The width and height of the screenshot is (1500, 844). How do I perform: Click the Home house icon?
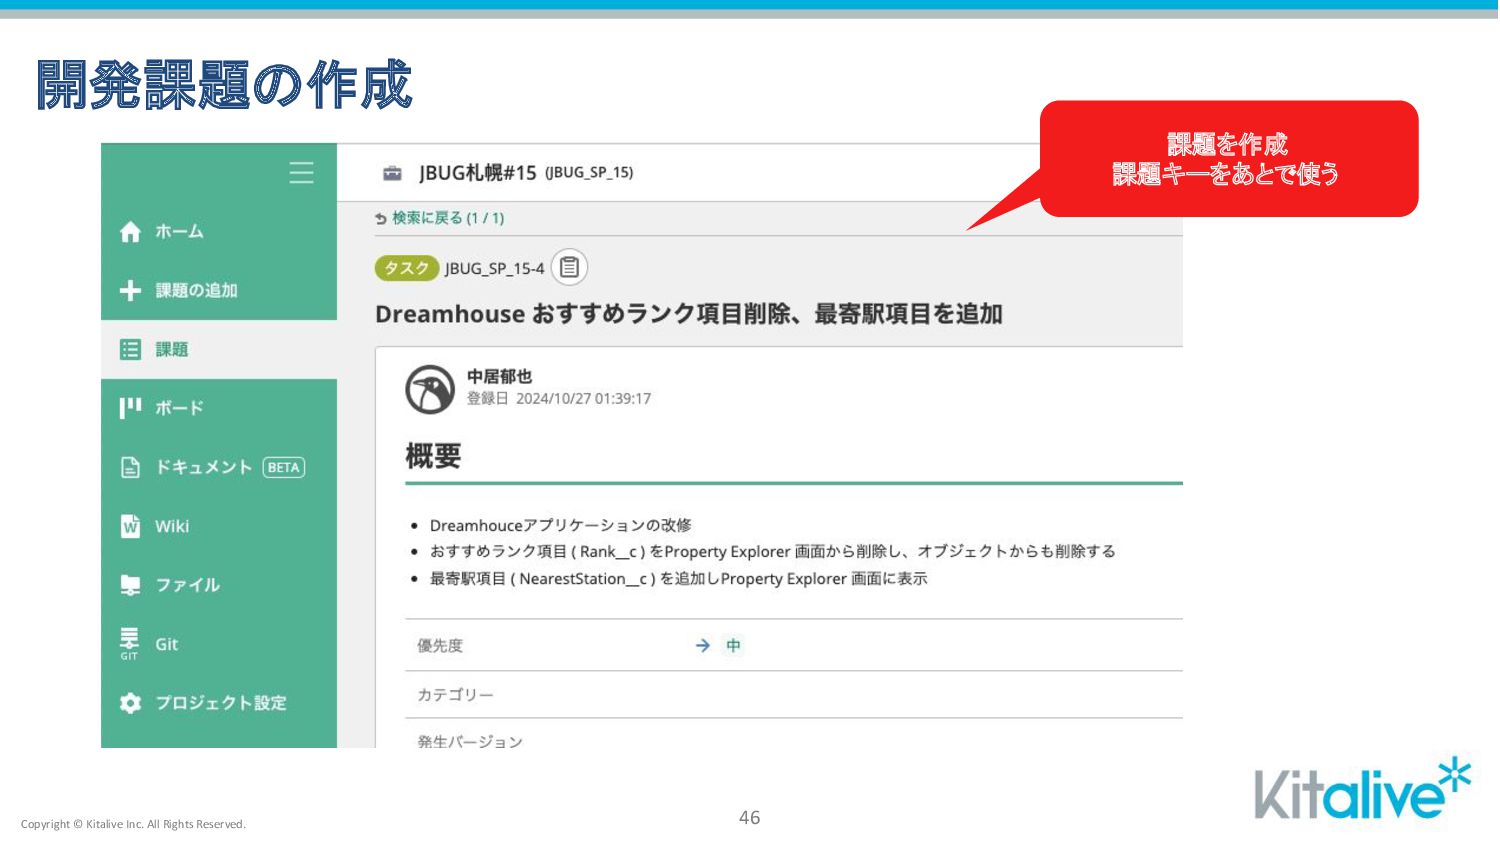(130, 232)
